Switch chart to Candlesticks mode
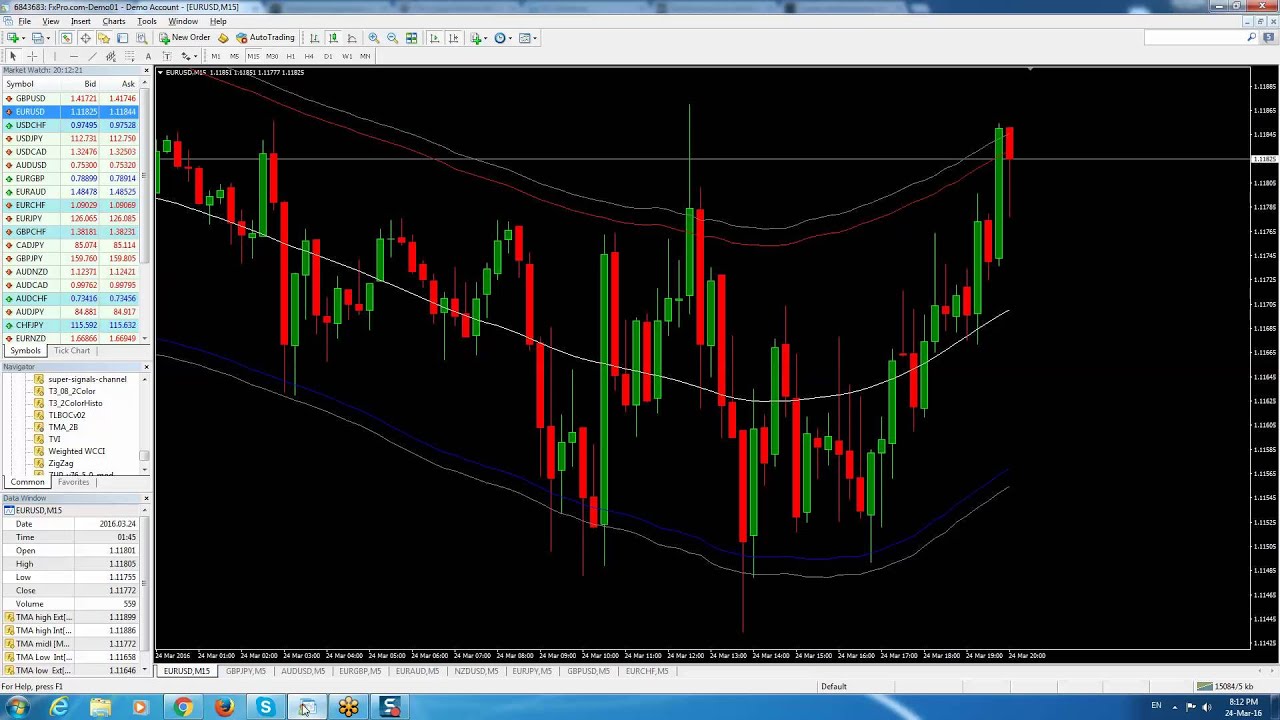 coord(333,38)
